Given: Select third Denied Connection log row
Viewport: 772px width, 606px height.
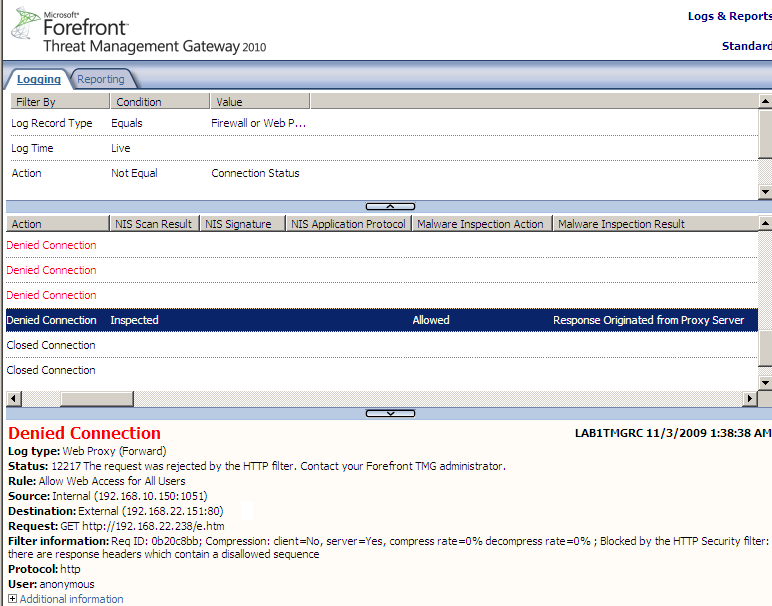Looking at the screenshot, I should [382, 295].
